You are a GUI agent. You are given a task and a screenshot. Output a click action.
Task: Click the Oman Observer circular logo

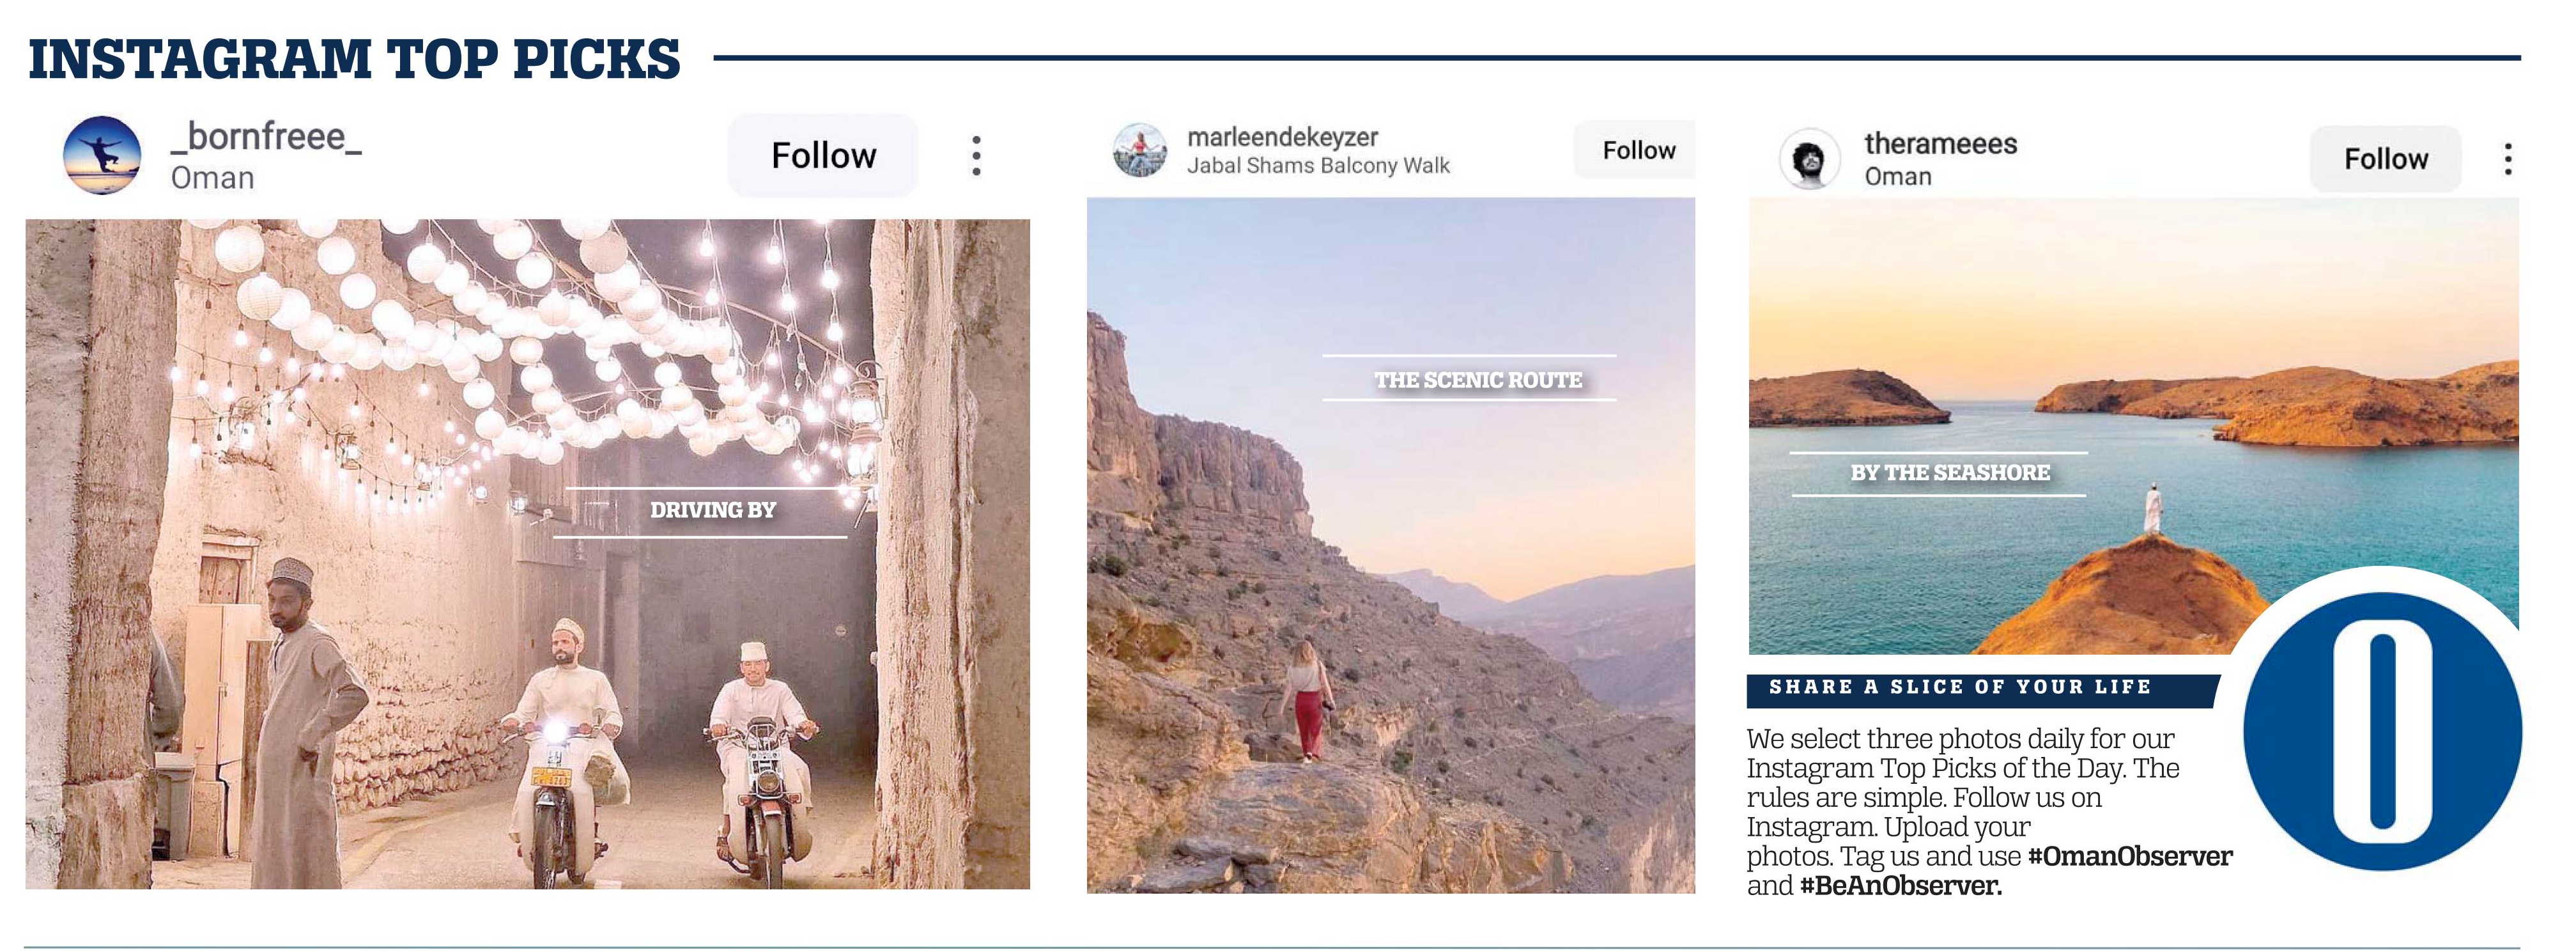(x=2382, y=730)
